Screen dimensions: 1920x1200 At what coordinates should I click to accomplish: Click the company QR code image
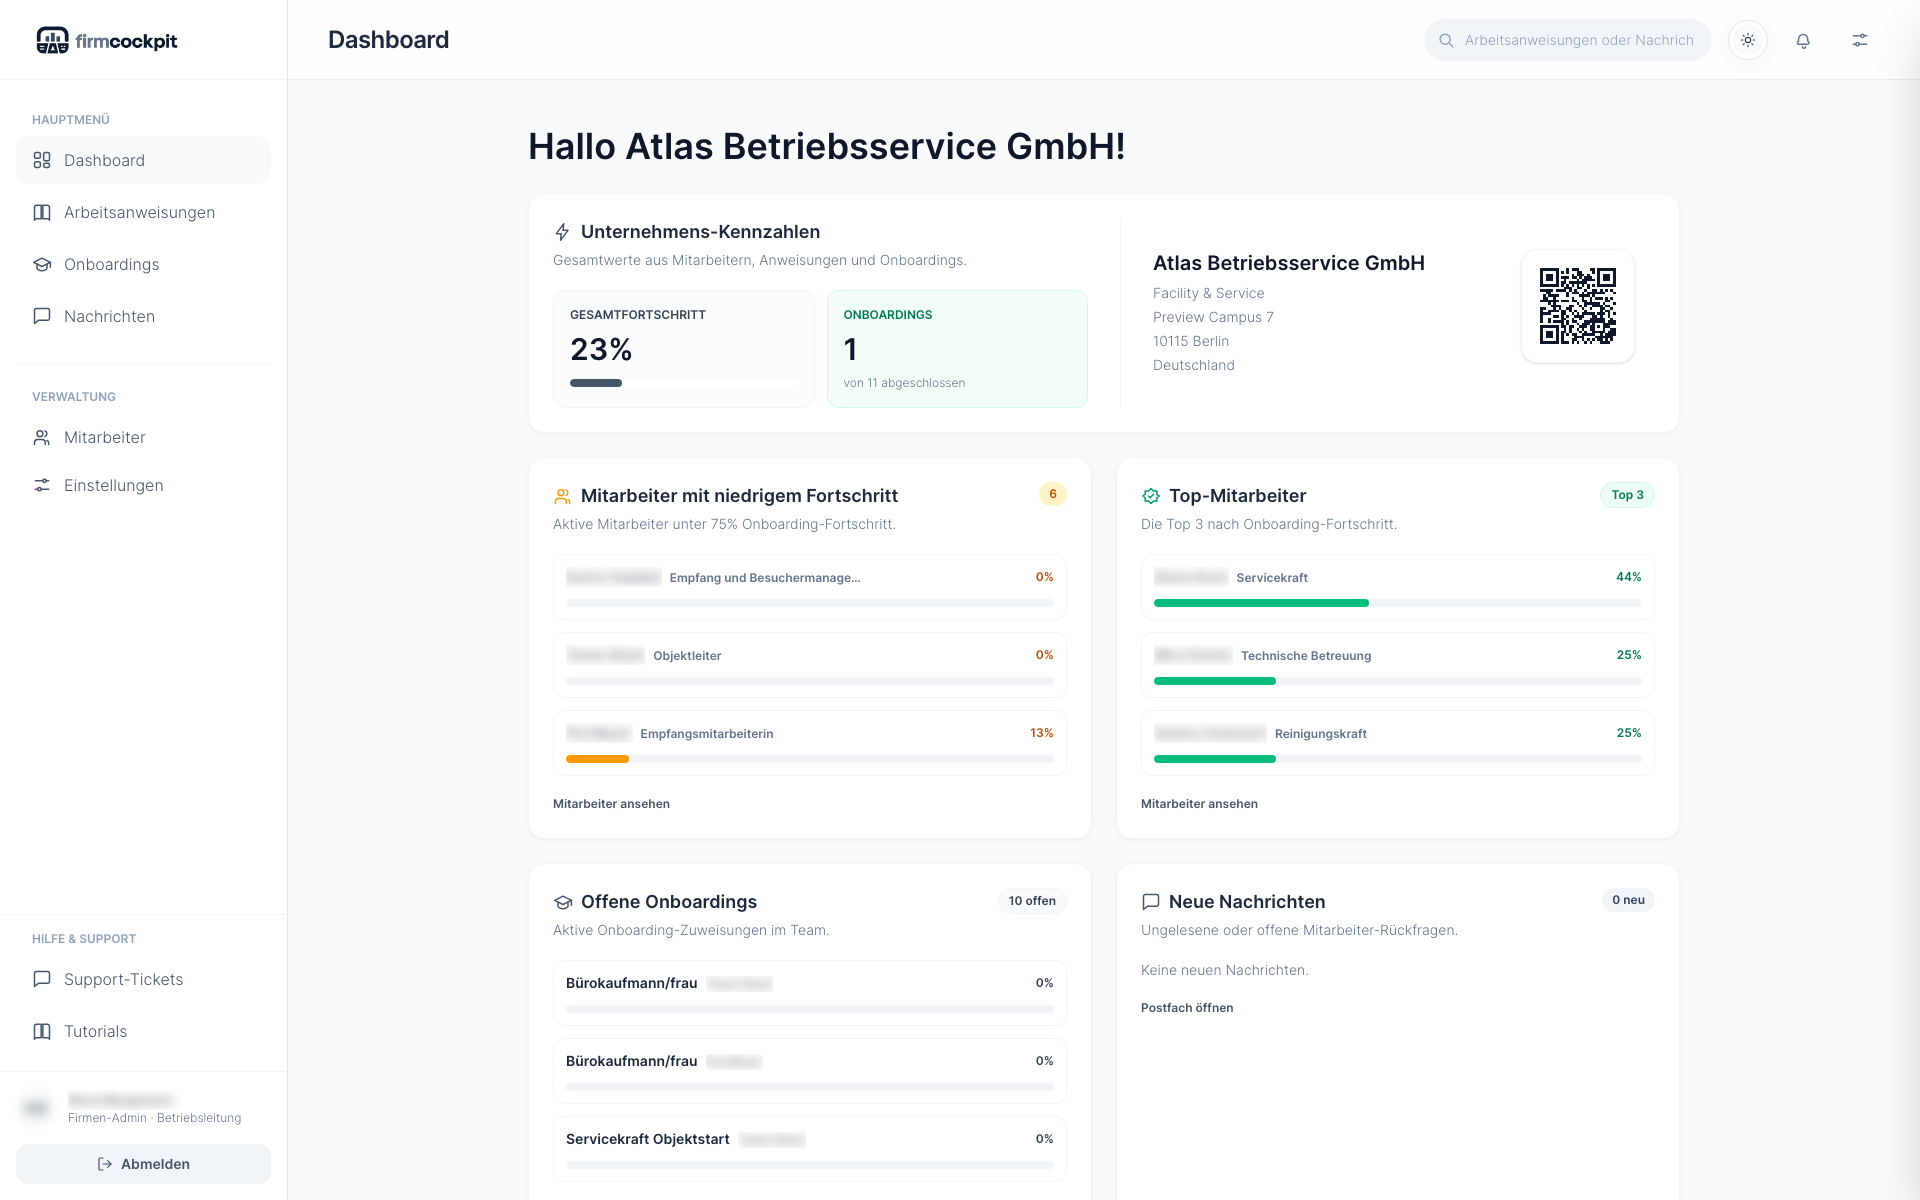[x=1577, y=306]
